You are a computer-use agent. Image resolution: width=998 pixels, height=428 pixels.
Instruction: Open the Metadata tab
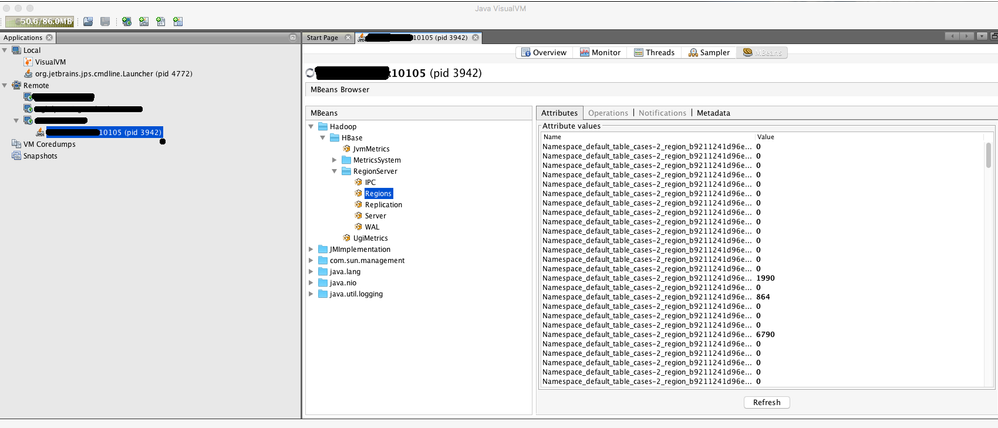point(713,113)
